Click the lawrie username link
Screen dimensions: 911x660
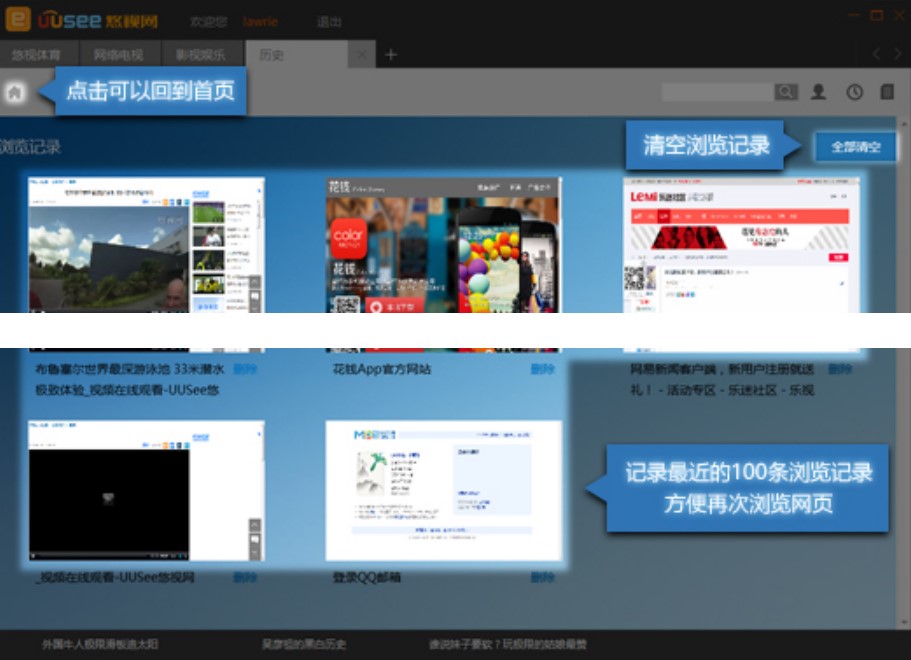260,22
